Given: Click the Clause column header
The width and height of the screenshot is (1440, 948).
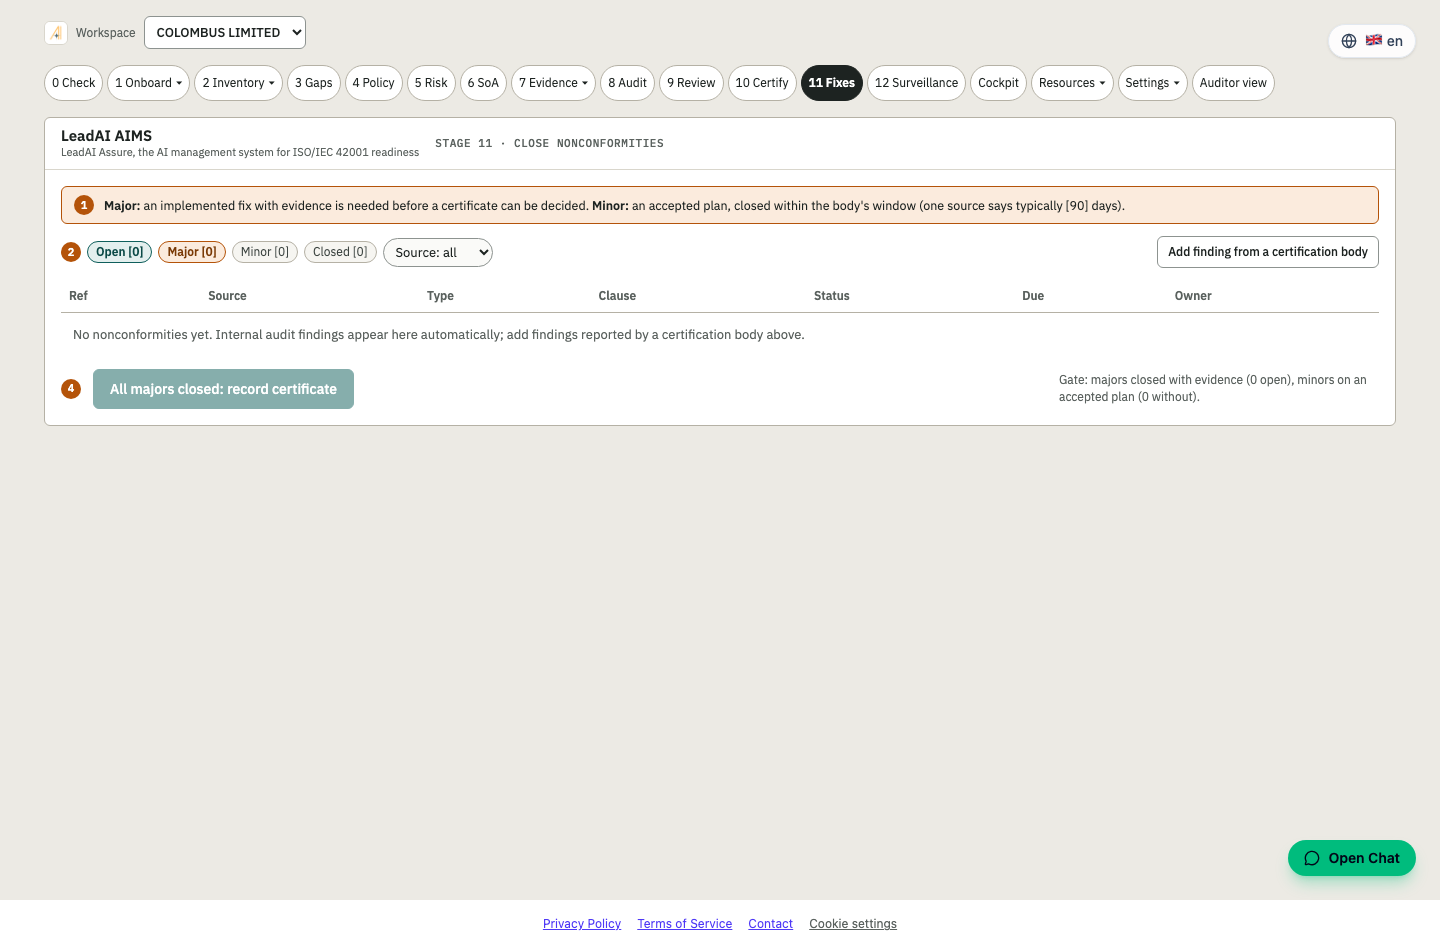Looking at the screenshot, I should [x=617, y=296].
